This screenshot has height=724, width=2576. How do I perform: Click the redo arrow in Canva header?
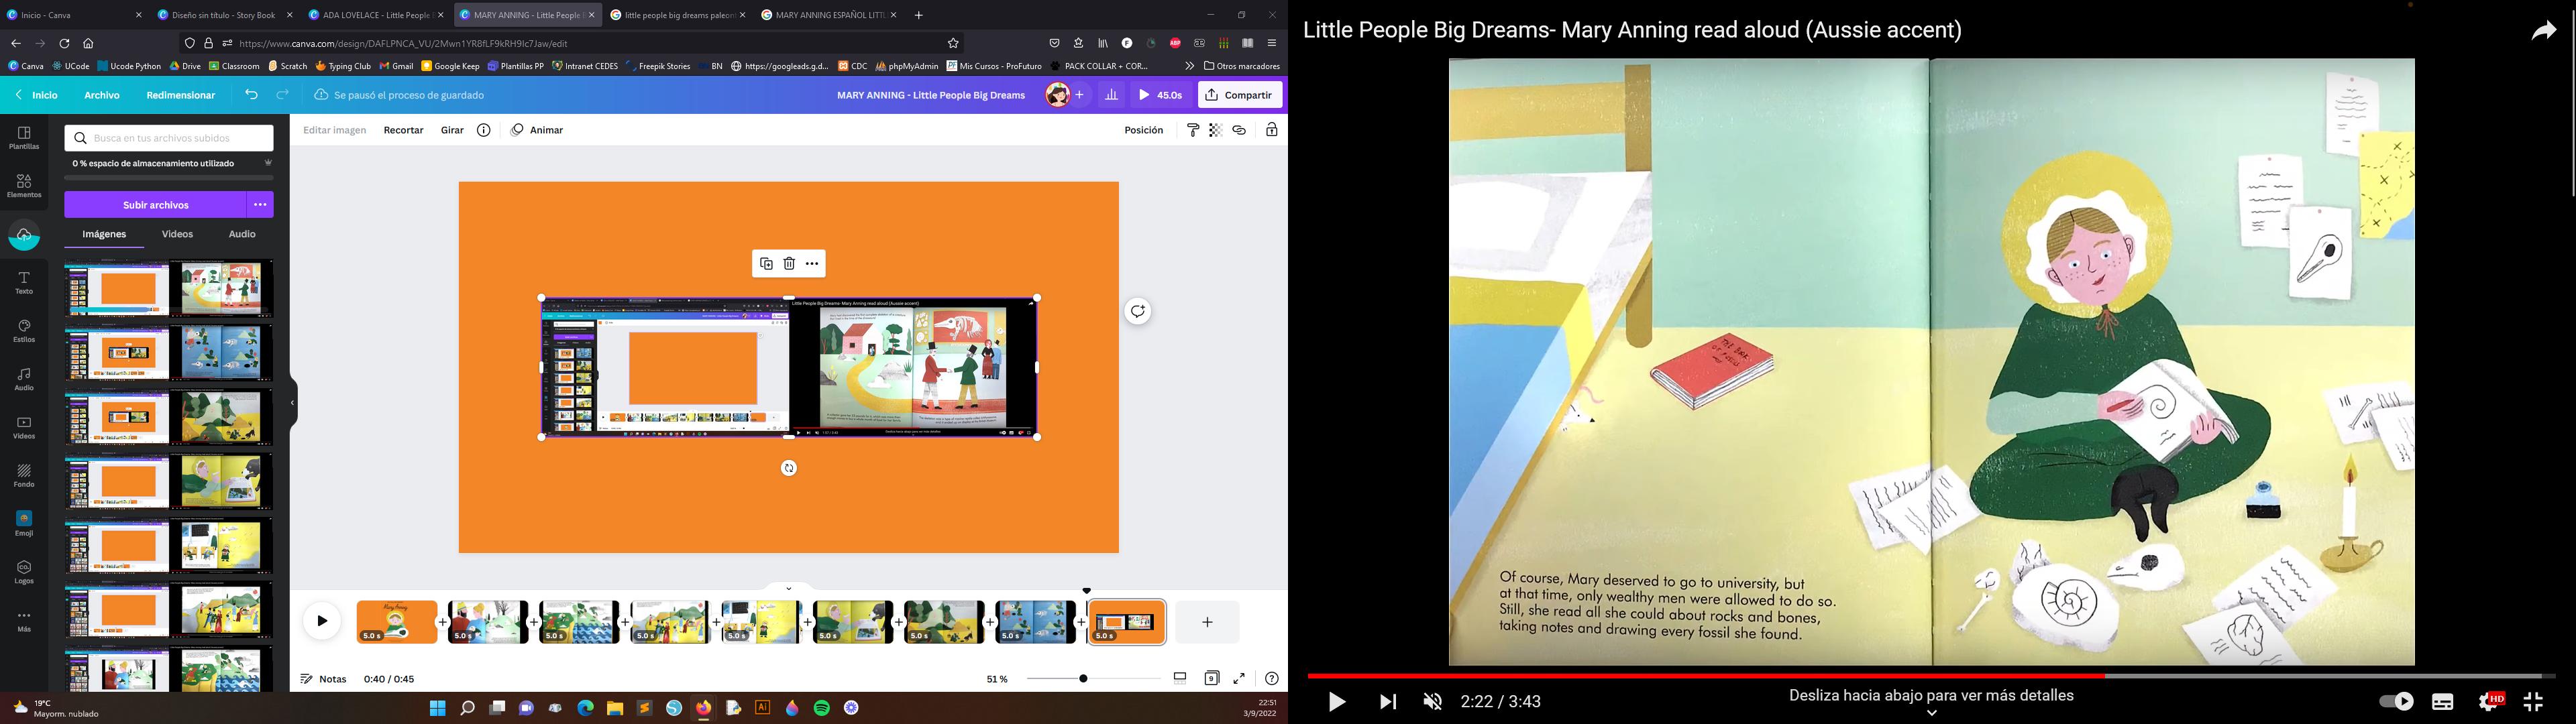(x=283, y=95)
